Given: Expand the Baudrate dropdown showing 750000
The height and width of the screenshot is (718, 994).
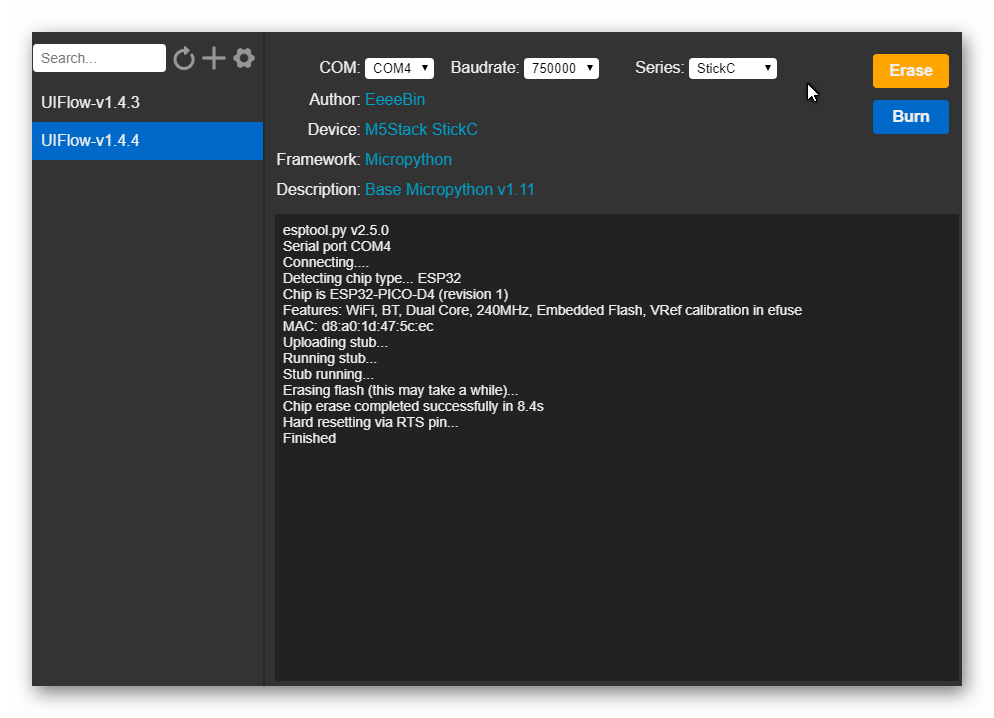Looking at the screenshot, I should [561, 68].
